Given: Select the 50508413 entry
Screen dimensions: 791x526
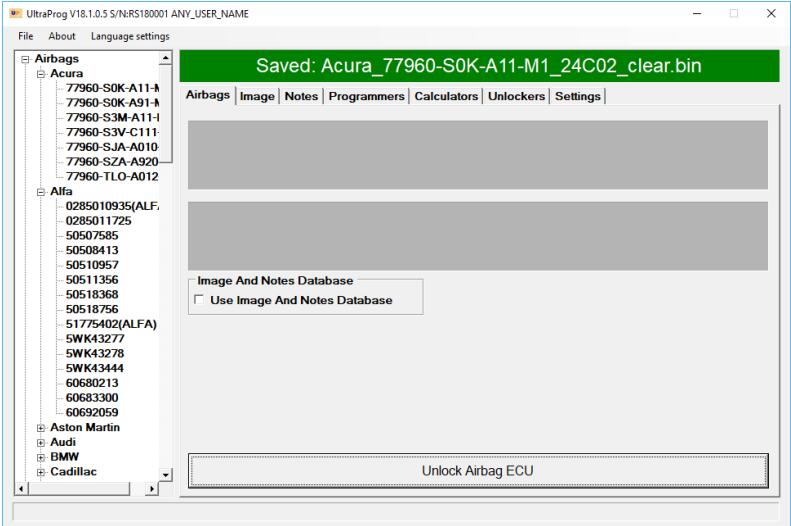Looking at the screenshot, I should (92, 250).
